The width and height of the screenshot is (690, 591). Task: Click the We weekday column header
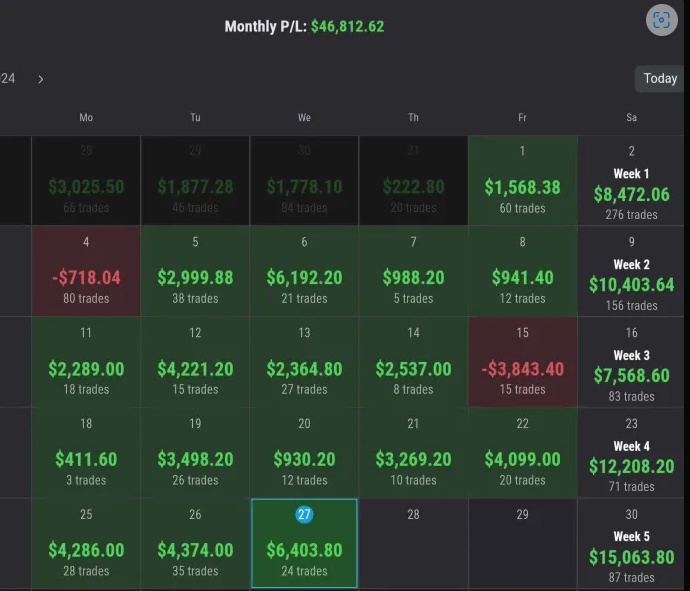[304, 117]
